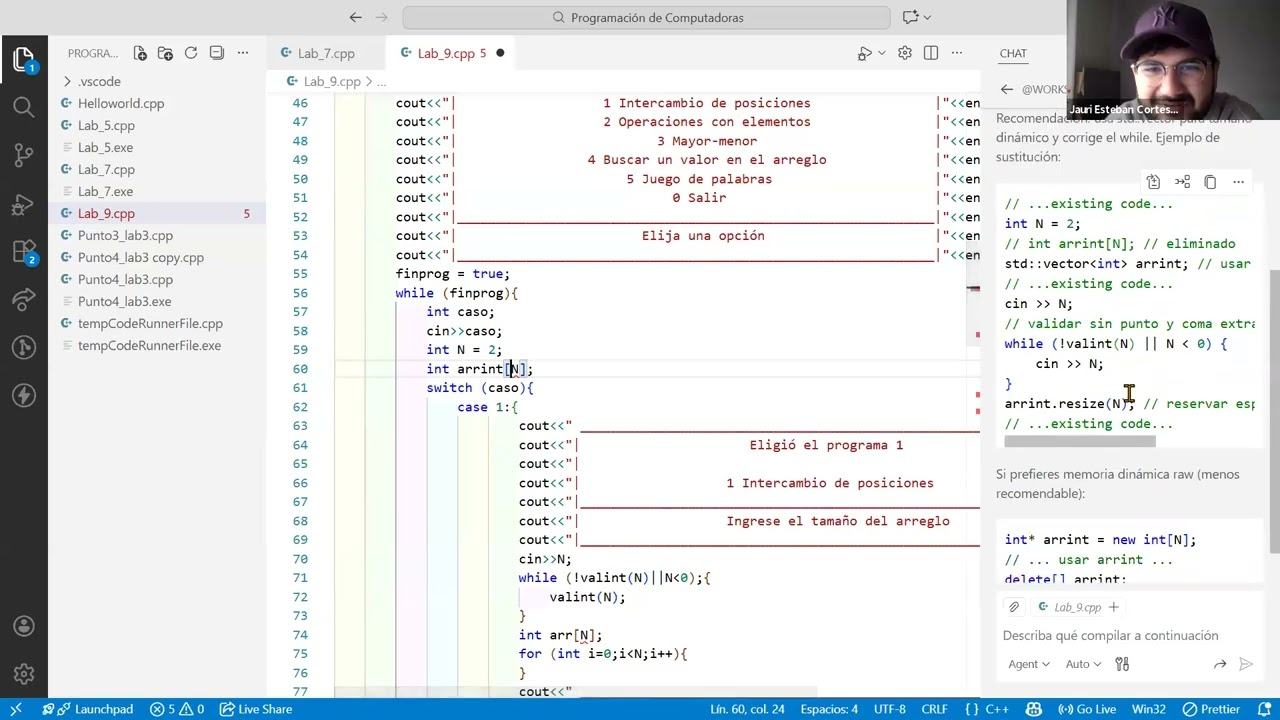Open the Agent mode dropdown

pyautogui.click(x=1029, y=664)
